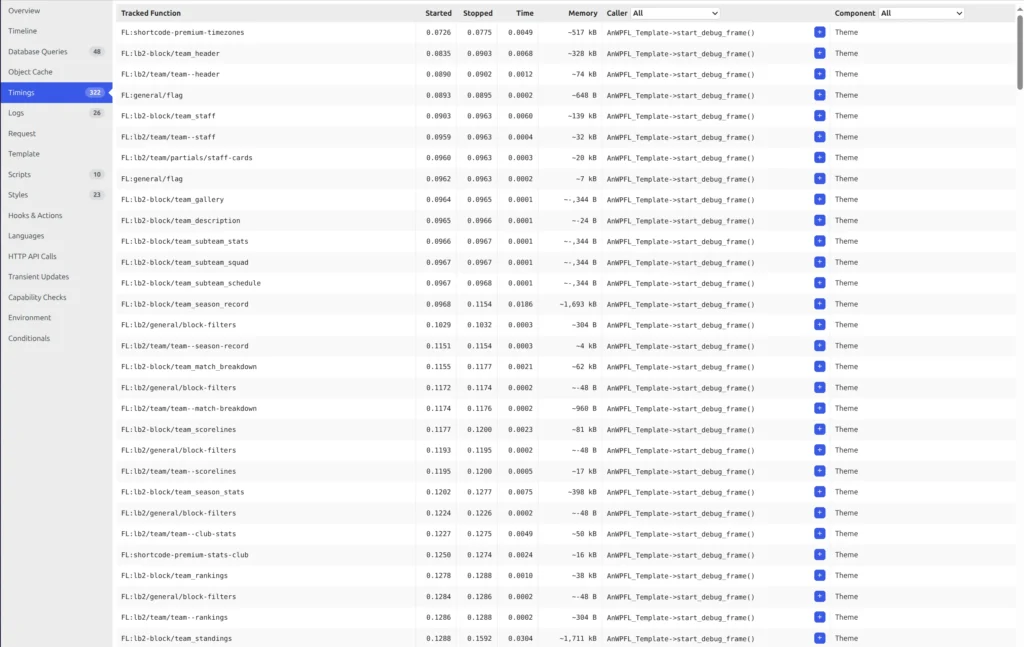The height and width of the screenshot is (647, 1024).
Task: Click the ~1,711 kB memory value
Action: click(578, 639)
